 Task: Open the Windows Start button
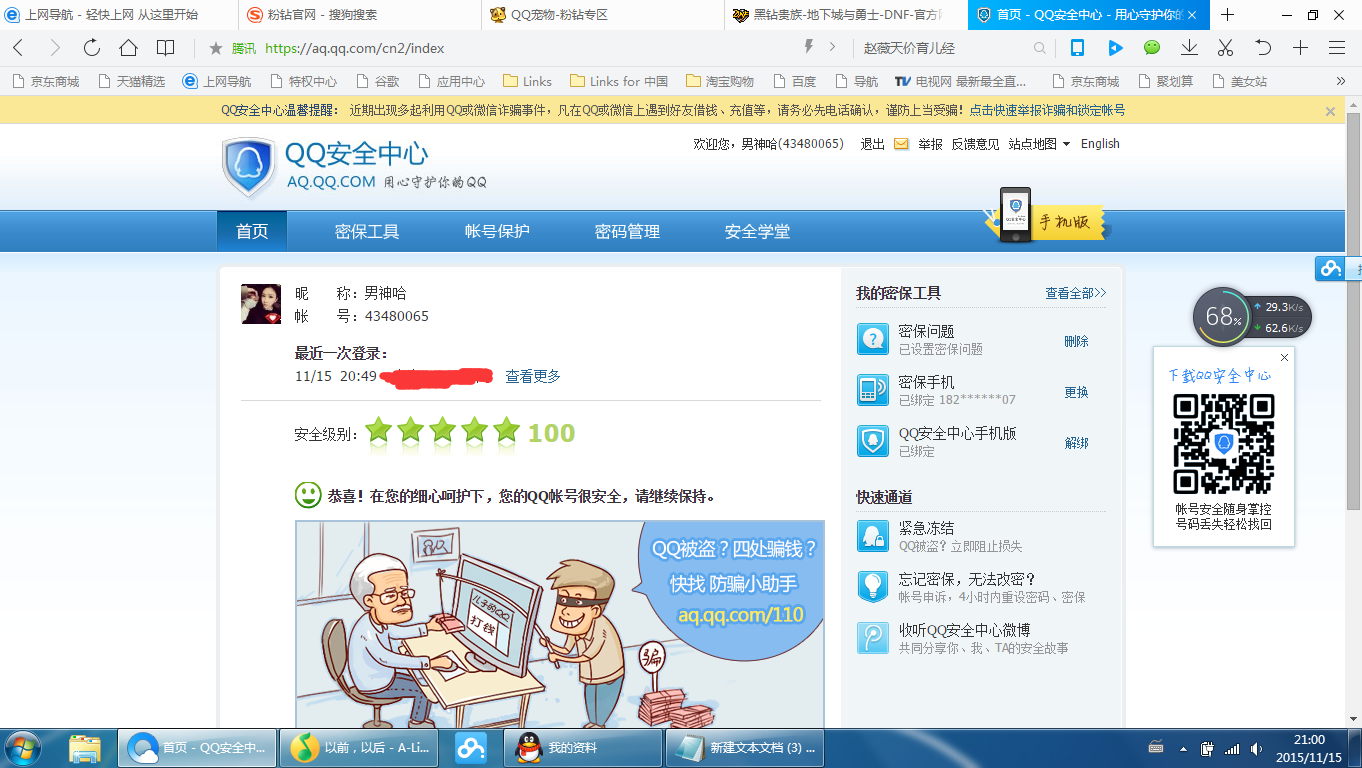pyautogui.click(x=23, y=748)
